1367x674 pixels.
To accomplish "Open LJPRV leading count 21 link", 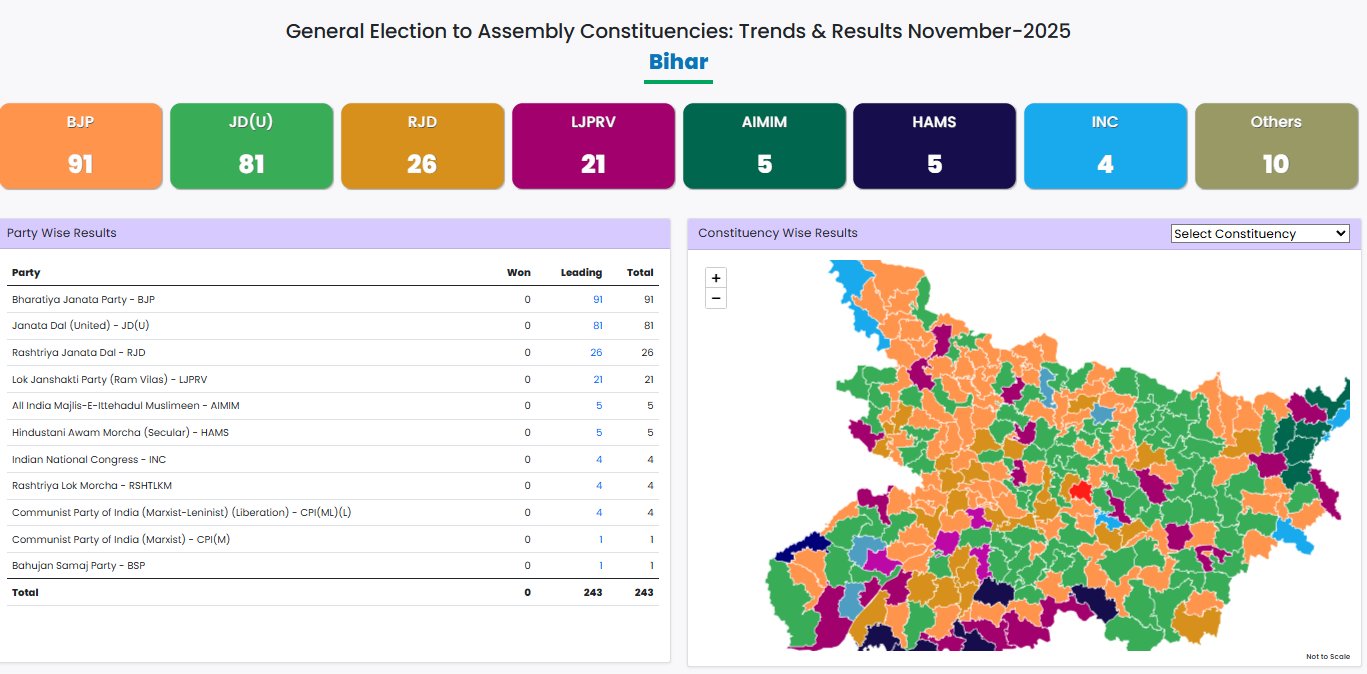I will point(597,379).
